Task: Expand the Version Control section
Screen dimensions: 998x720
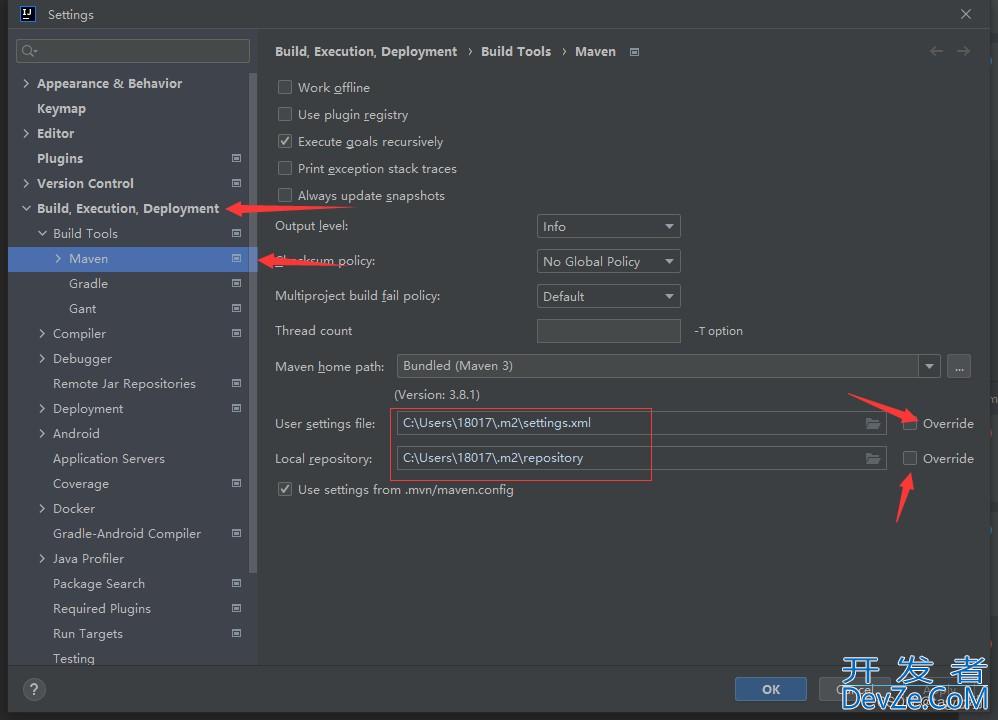Action: (x=26, y=183)
